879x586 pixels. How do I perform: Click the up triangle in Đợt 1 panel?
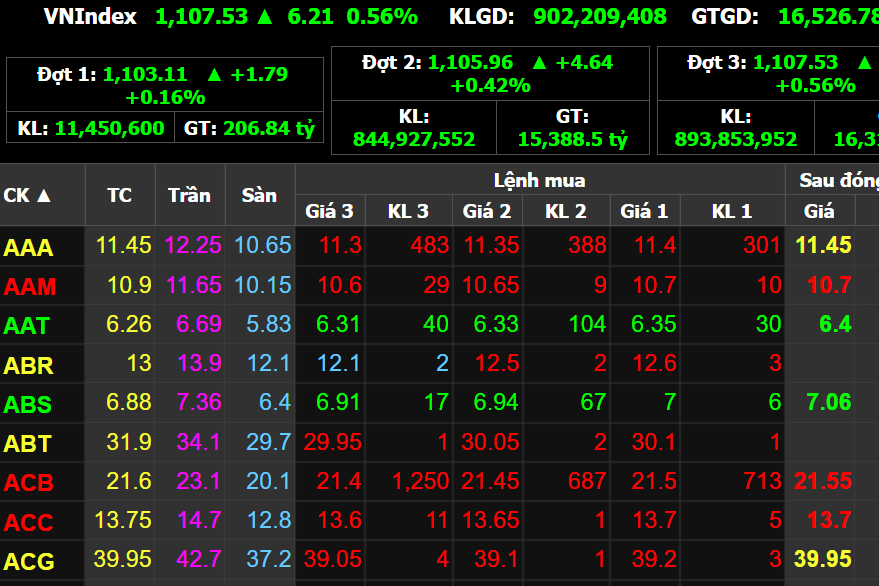(214, 74)
